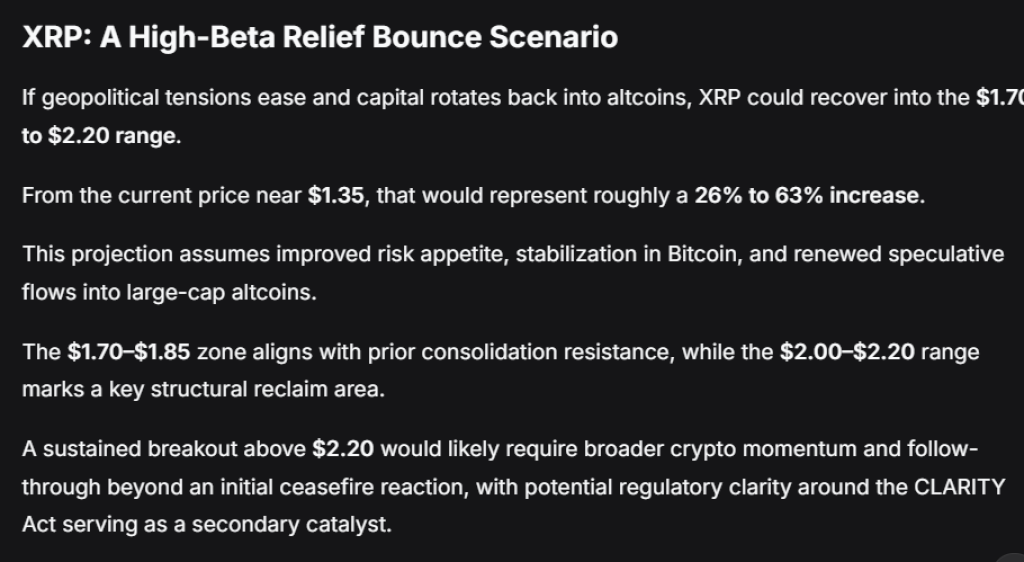Screen dimensions: 1024x562
Task: Click the bold "to $2.20 range" text
Action: pos(101,136)
